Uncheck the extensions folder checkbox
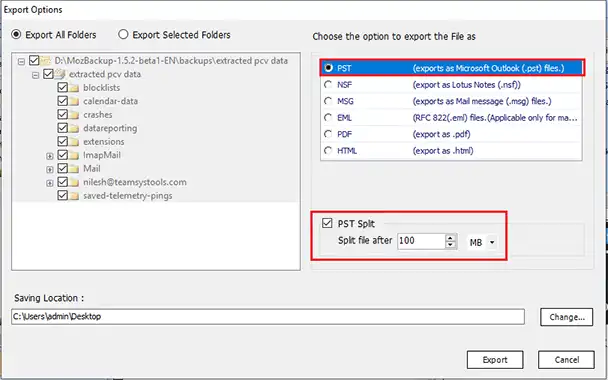The width and height of the screenshot is (608, 380). (x=62, y=141)
